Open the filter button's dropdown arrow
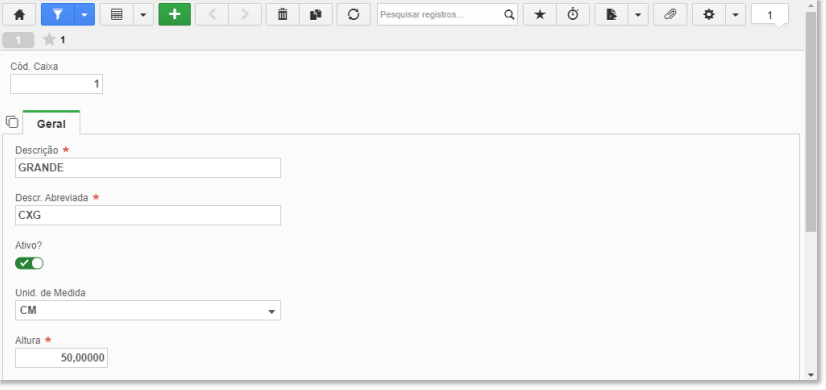The image size is (826, 390). pyautogui.click(x=84, y=15)
